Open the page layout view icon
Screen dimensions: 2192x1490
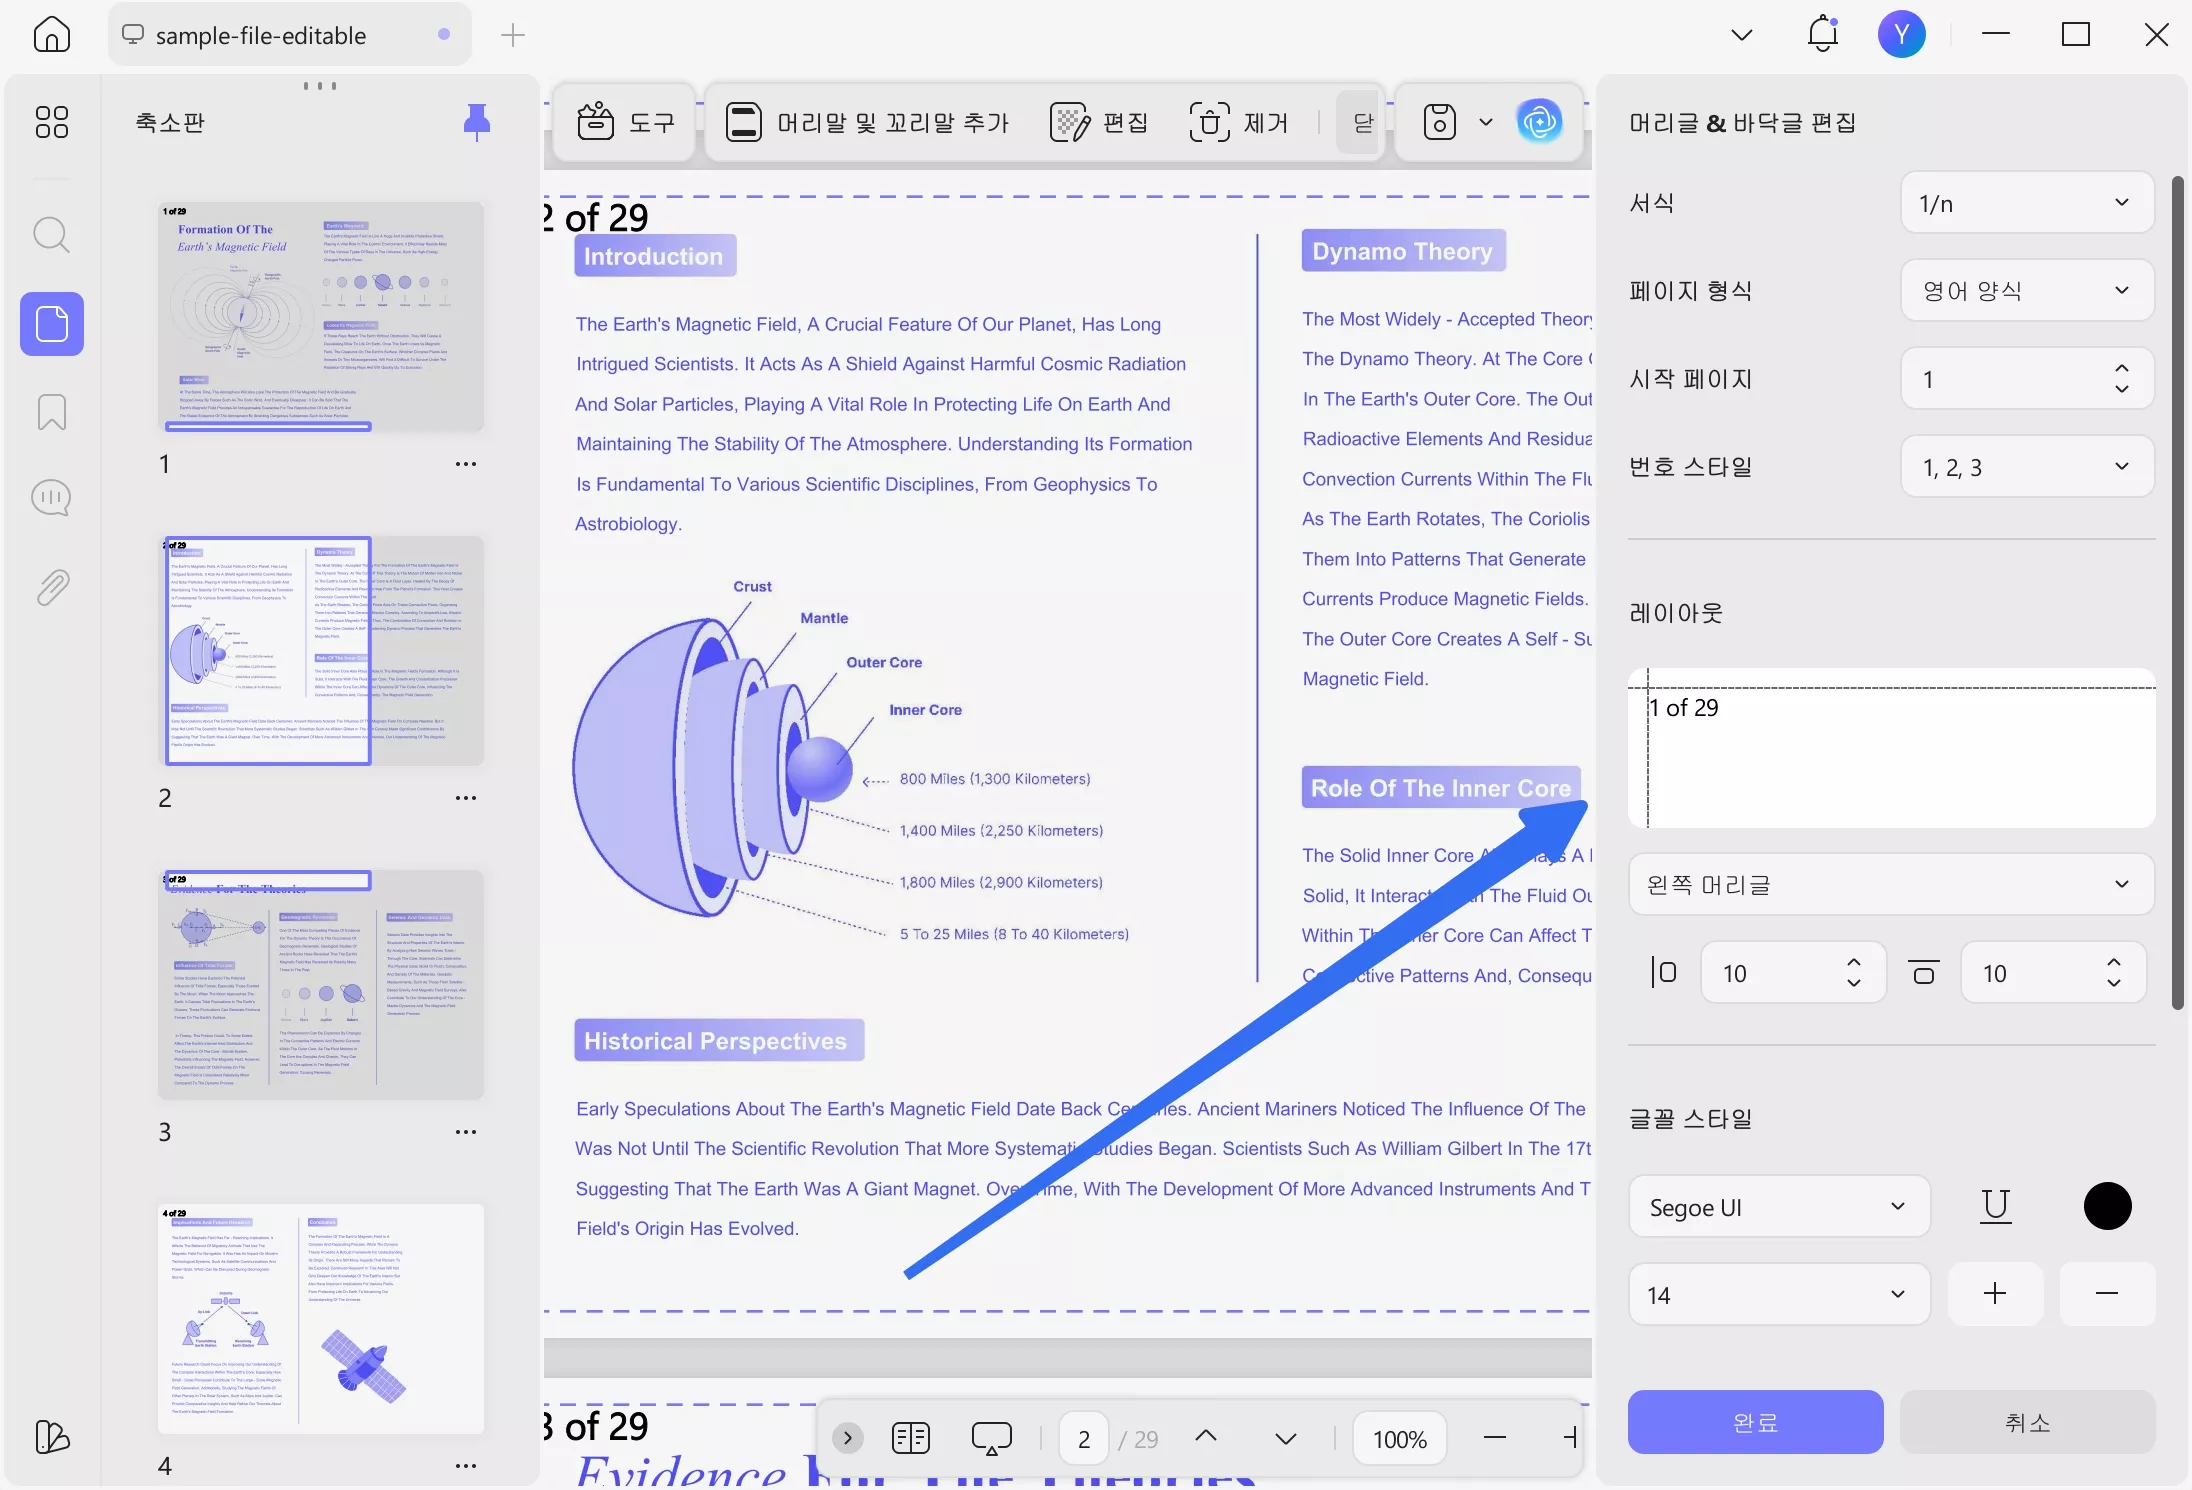(x=910, y=1438)
